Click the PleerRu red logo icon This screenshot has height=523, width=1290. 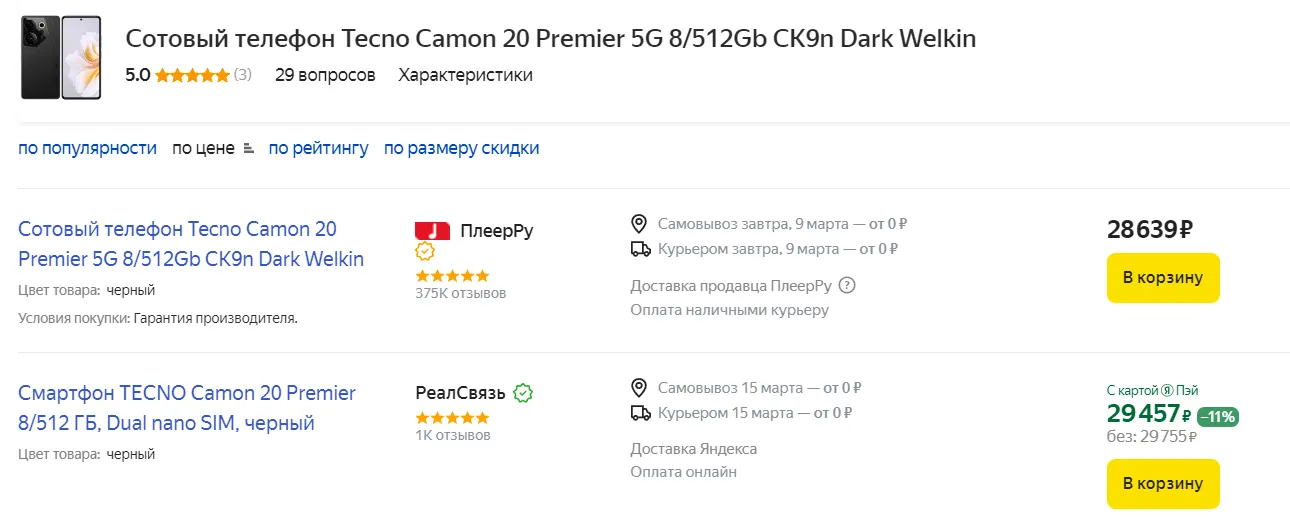pyautogui.click(x=432, y=231)
